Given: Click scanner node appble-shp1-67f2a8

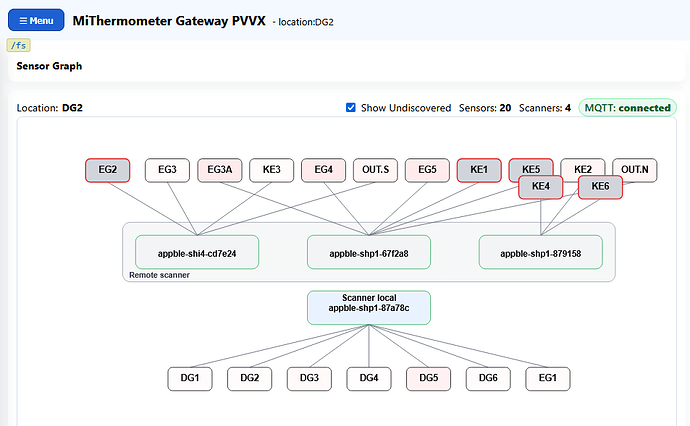Looking at the screenshot, I should tap(369, 252).
